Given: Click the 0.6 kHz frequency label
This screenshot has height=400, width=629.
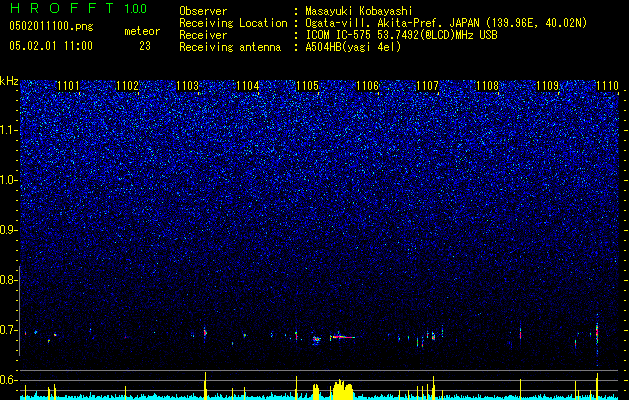Looking at the screenshot, I should pyautogui.click(x=8, y=380).
